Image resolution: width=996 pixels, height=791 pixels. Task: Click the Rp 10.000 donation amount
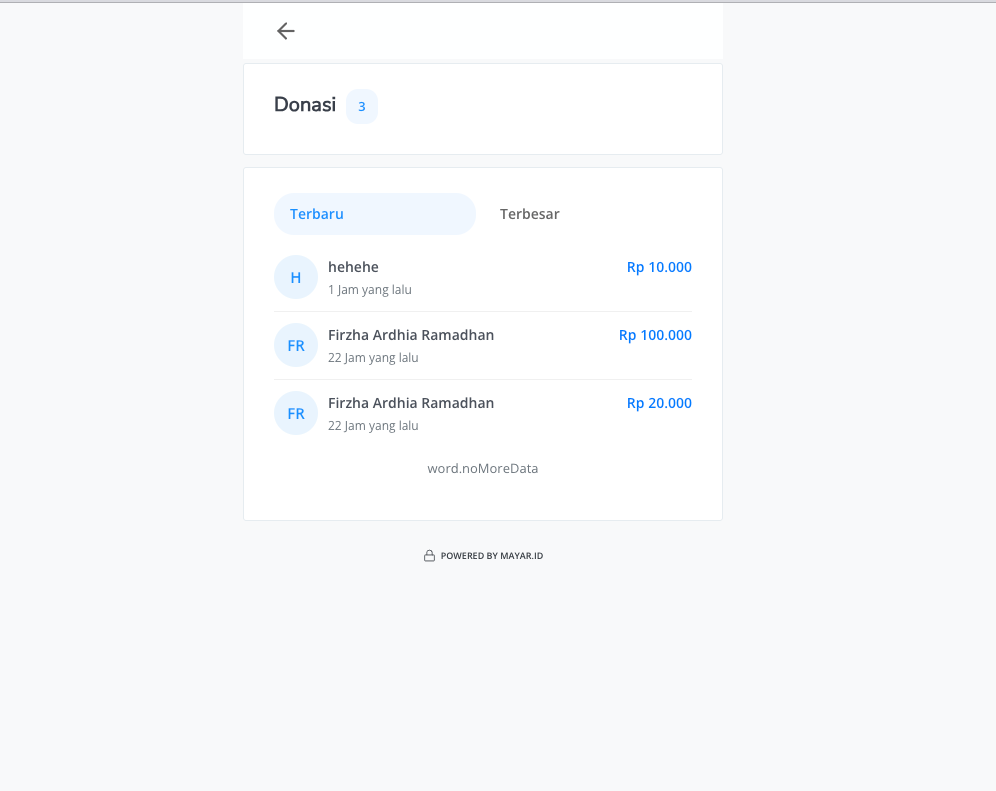[x=659, y=267]
